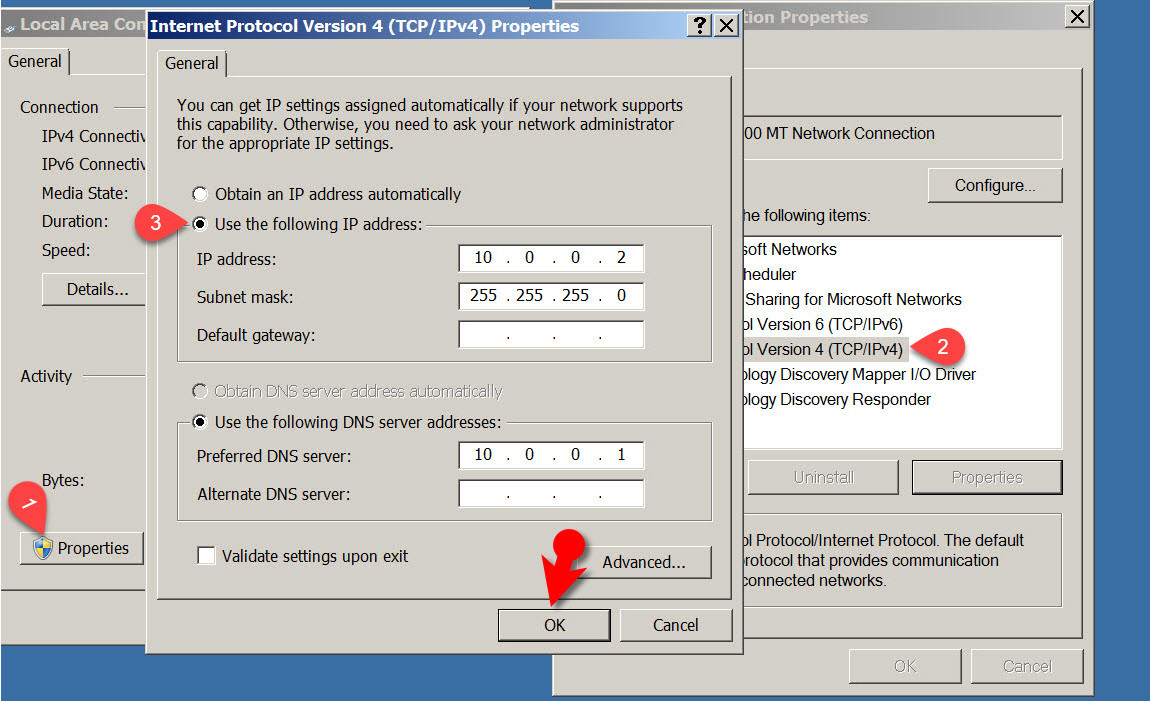1150x701 pixels.
Task: Click the IP address field
Action: click(552, 258)
